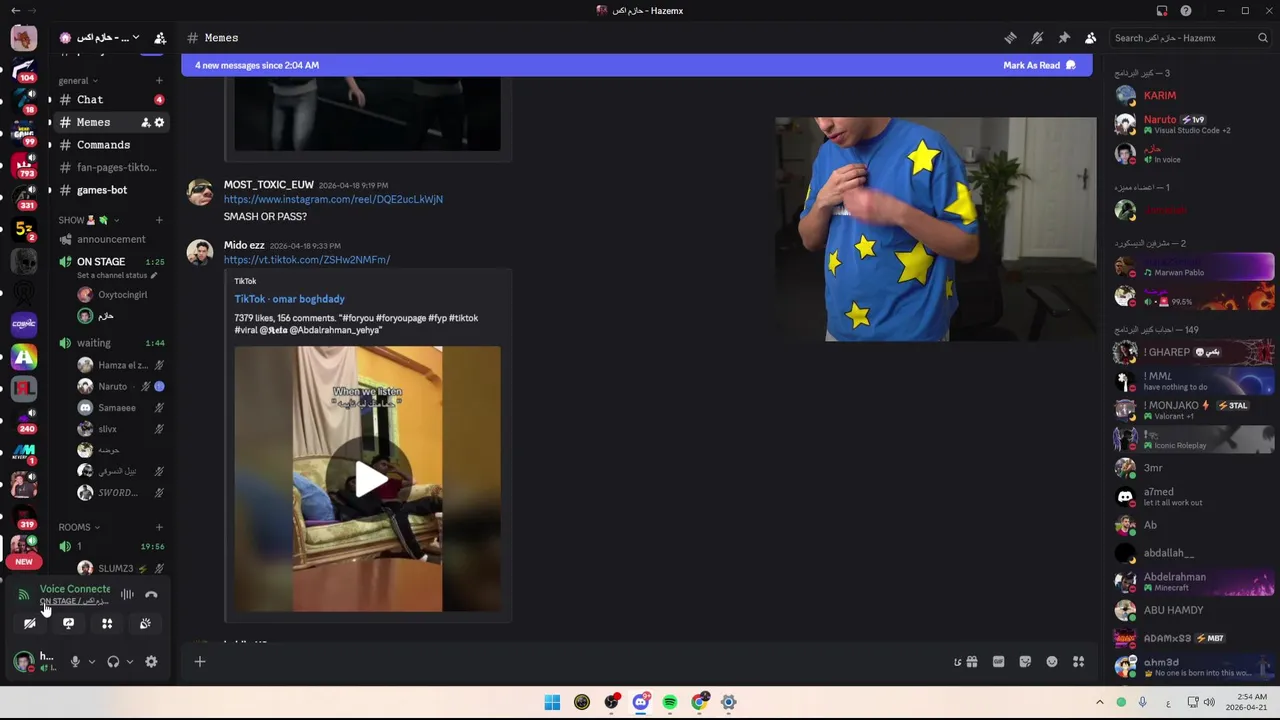1280x720 pixels.
Task: Open the Threads icon in channel header
Action: point(1010,38)
